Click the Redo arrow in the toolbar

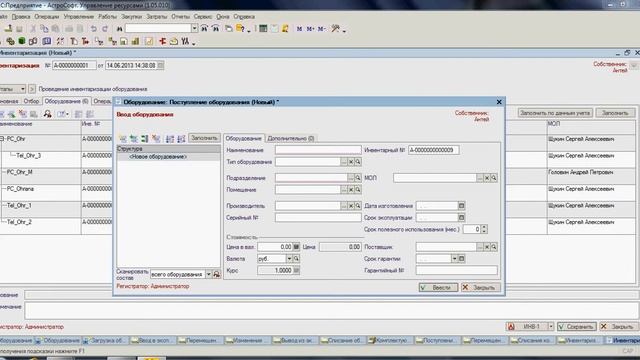105,29
